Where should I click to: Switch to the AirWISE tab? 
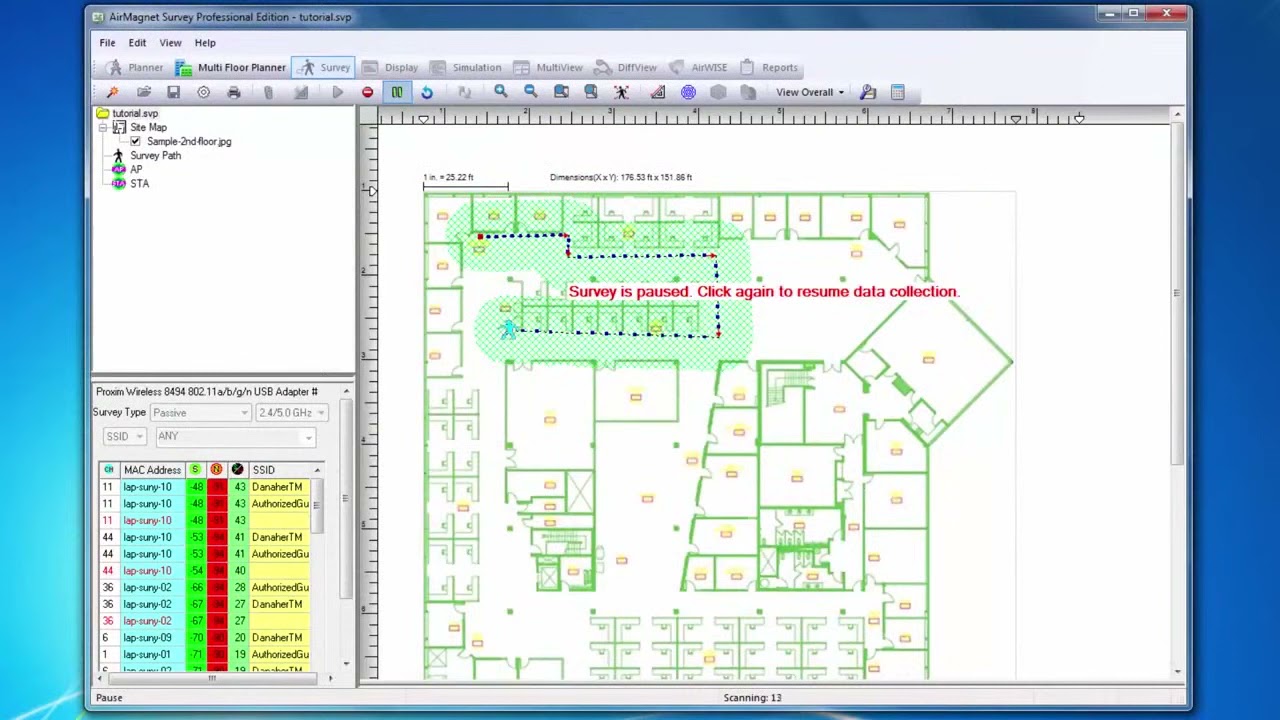pos(699,67)
